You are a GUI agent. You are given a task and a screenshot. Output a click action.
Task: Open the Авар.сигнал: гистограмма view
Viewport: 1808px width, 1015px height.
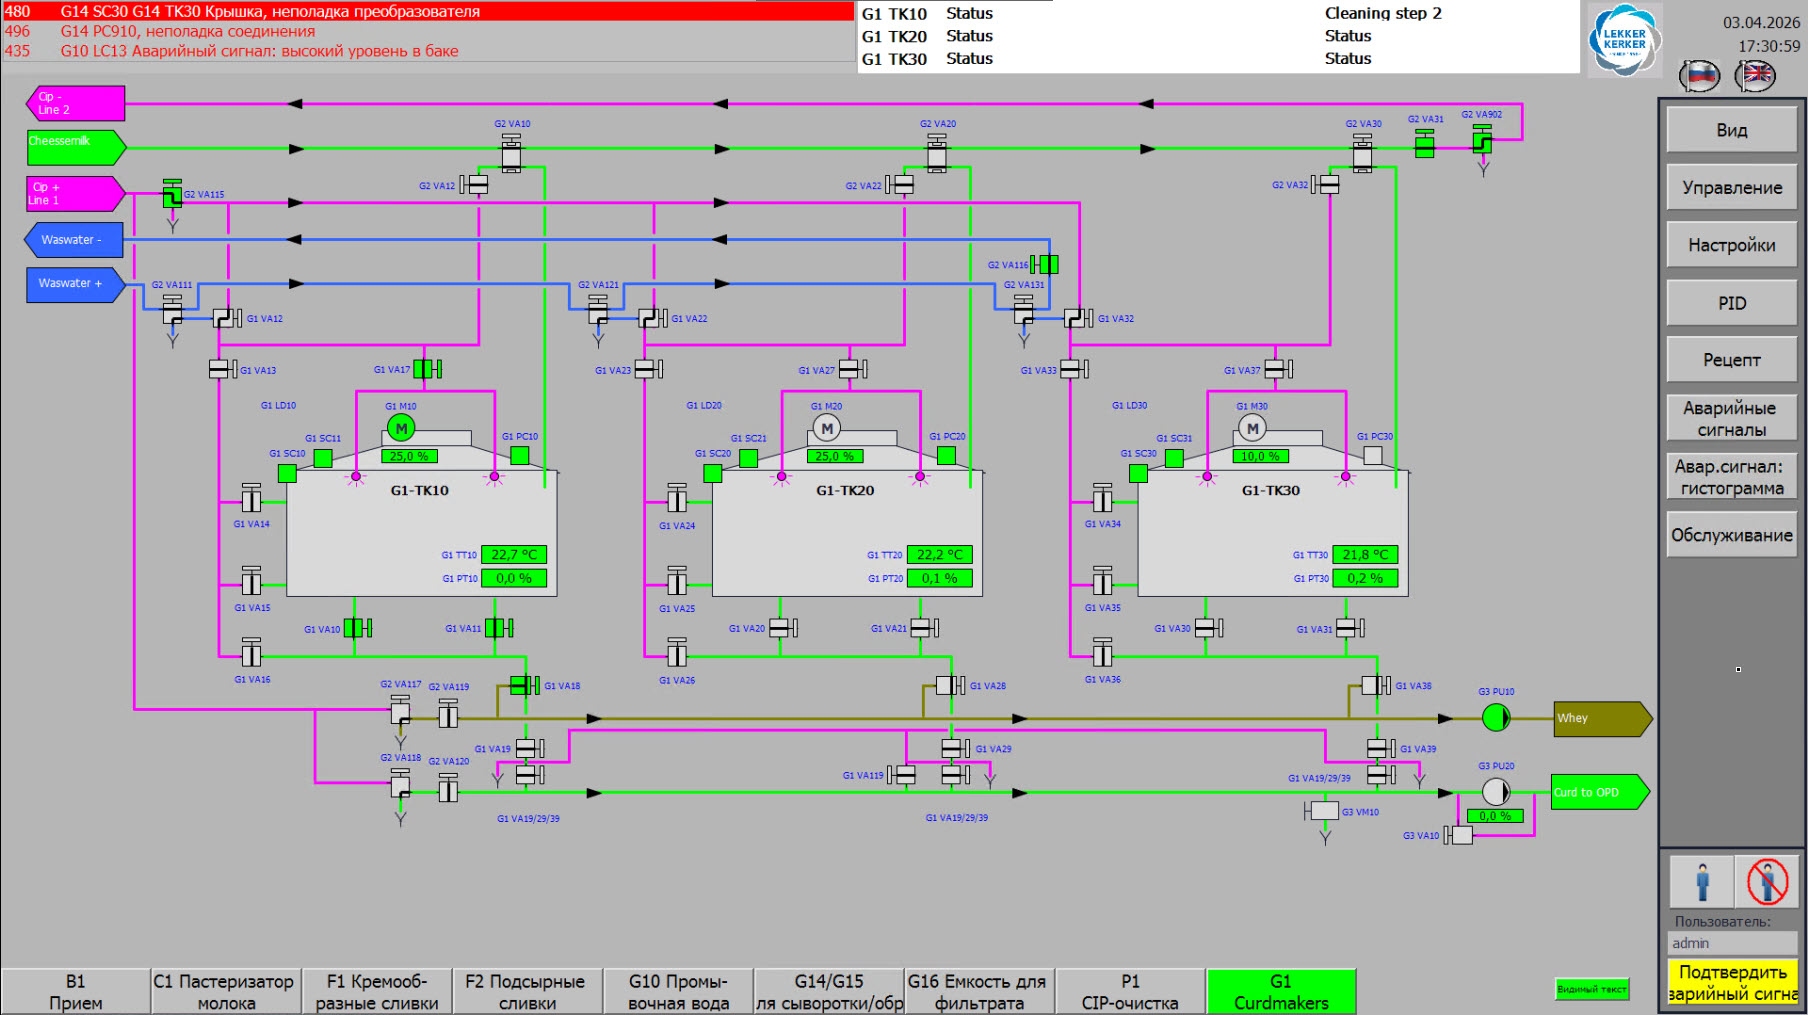(x=1732, y=477)
